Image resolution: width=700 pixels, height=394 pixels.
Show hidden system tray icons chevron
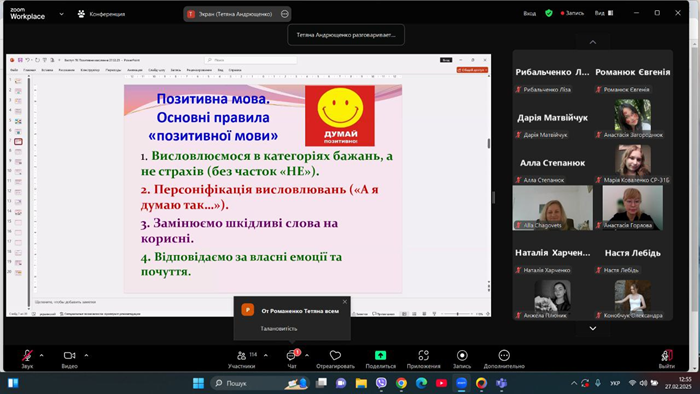click(x=574, y=383)
